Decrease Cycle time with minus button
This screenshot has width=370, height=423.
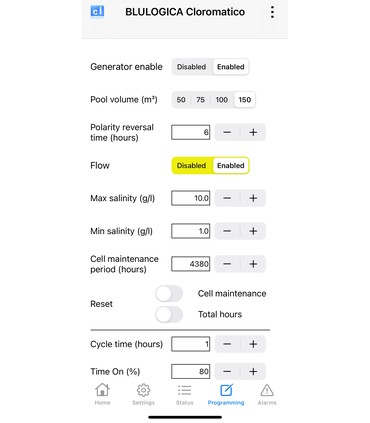coord(227,344)
